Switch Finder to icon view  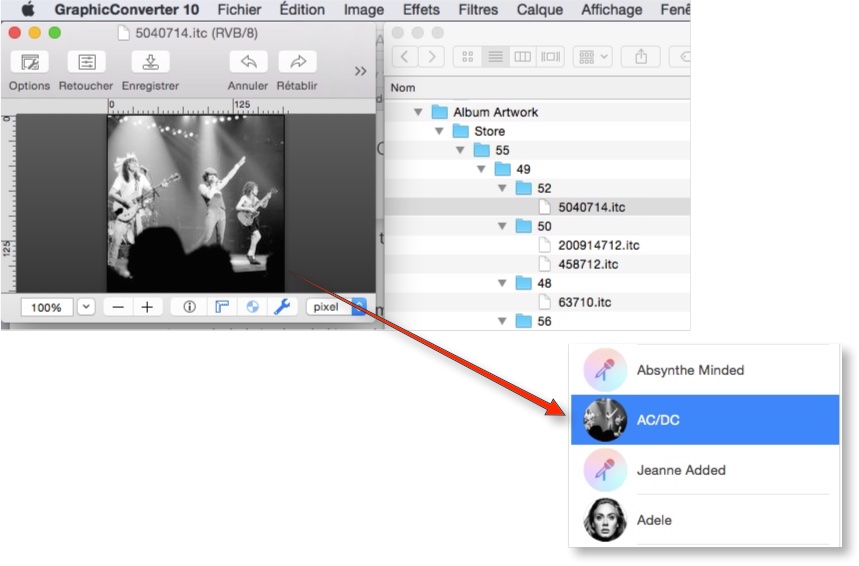click(467, 57)
